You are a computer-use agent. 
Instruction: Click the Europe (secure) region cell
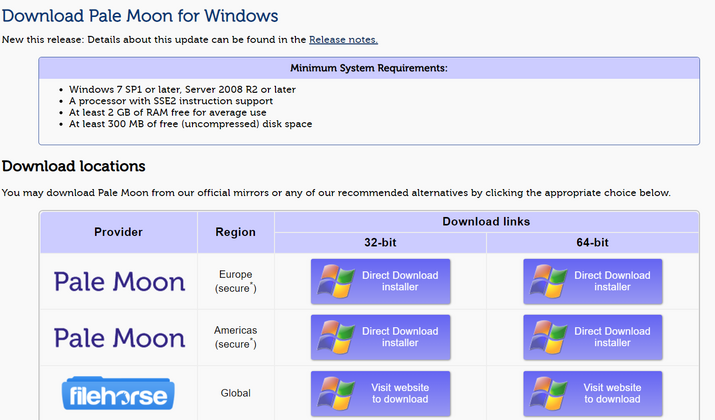point(235,281)
